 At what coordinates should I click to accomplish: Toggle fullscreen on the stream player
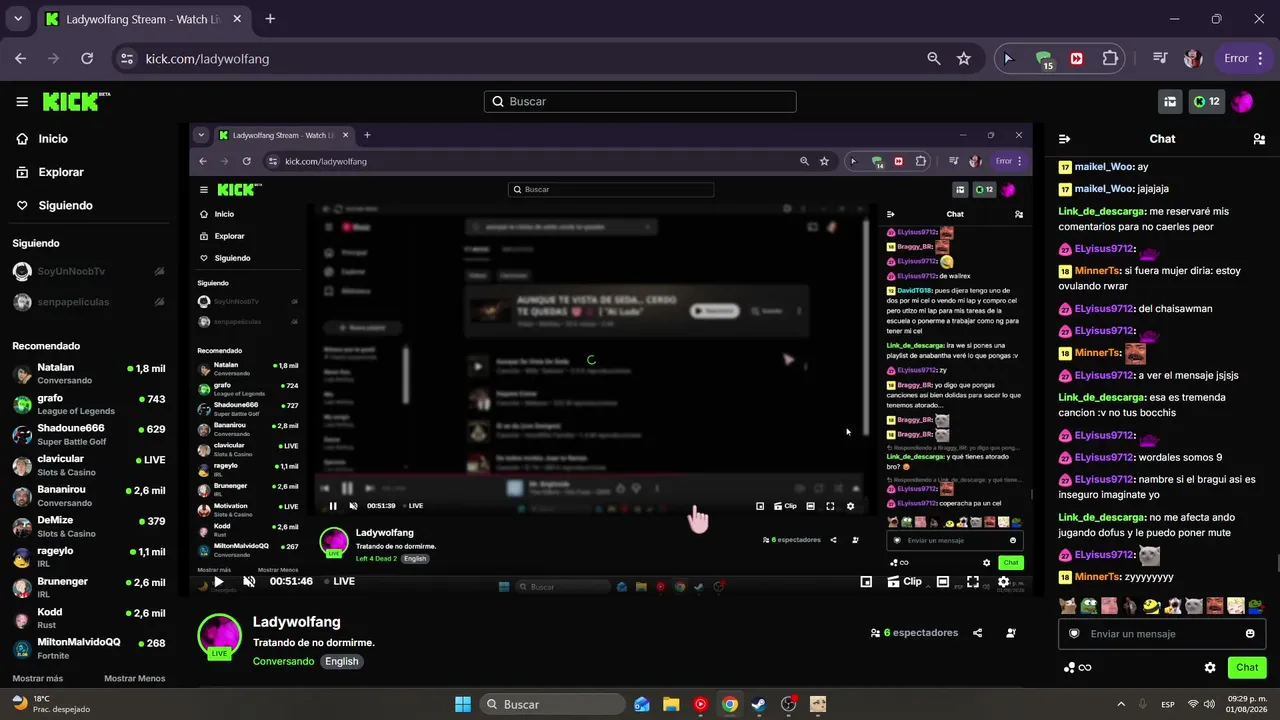click(973, 581)
